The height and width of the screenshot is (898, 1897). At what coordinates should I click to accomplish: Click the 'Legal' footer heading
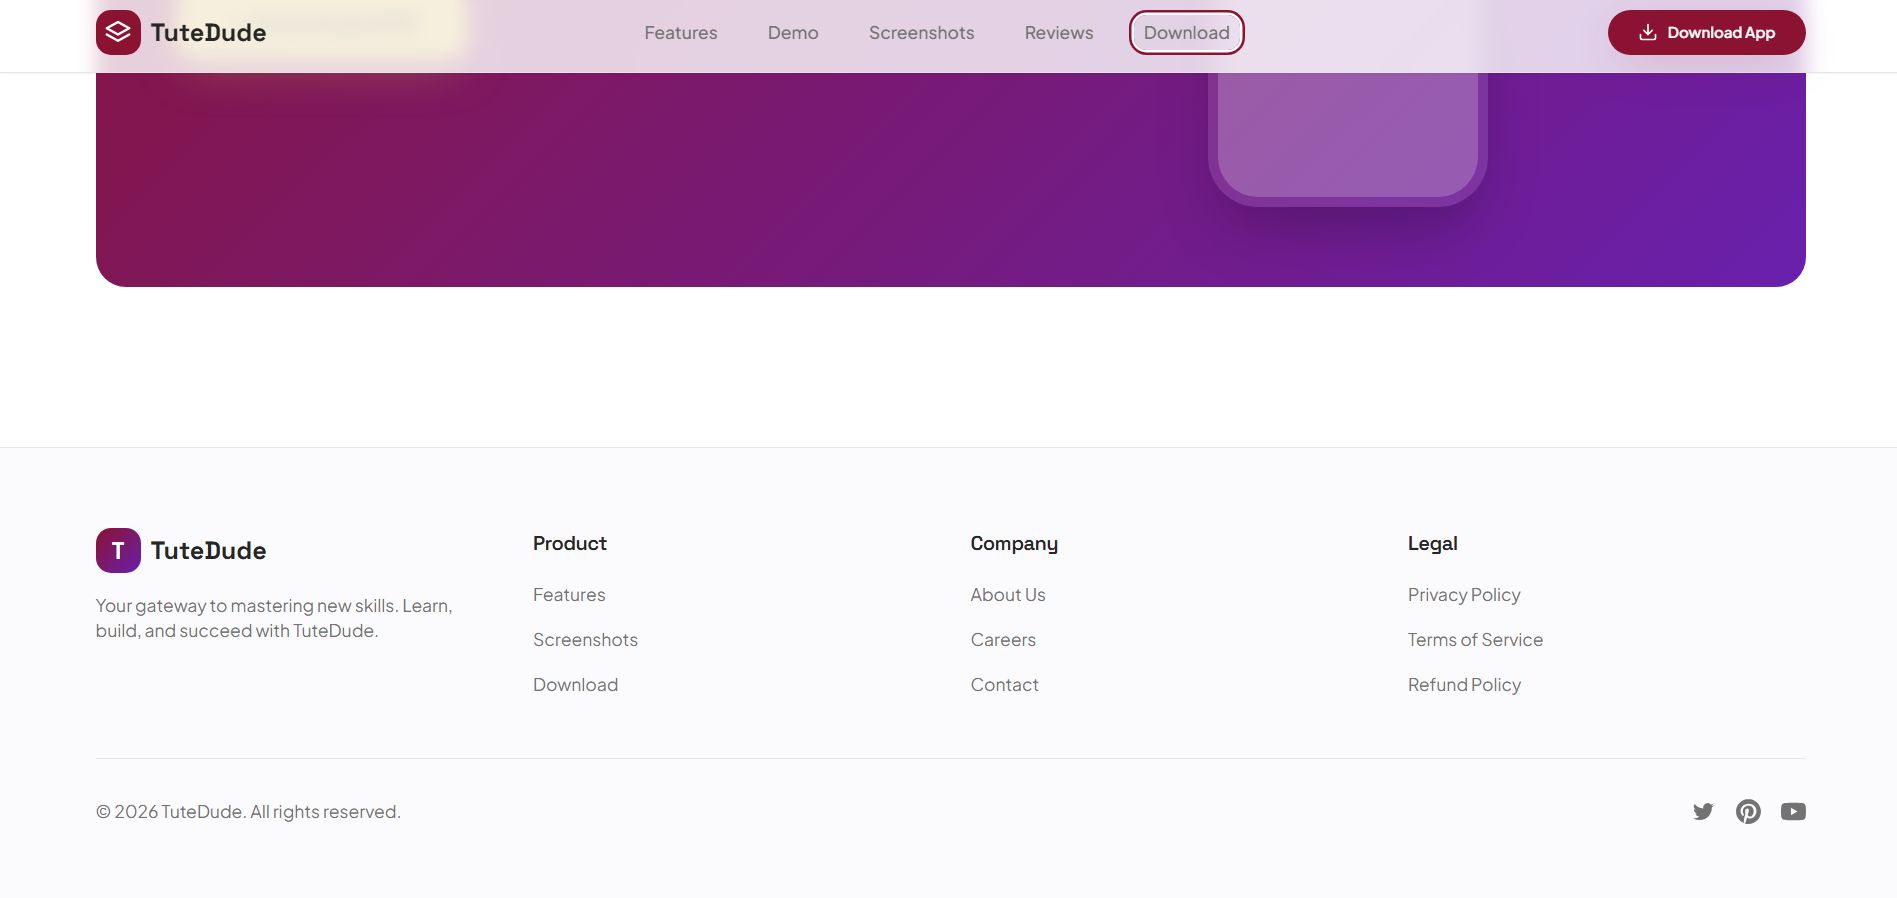tap(1432, 544)
